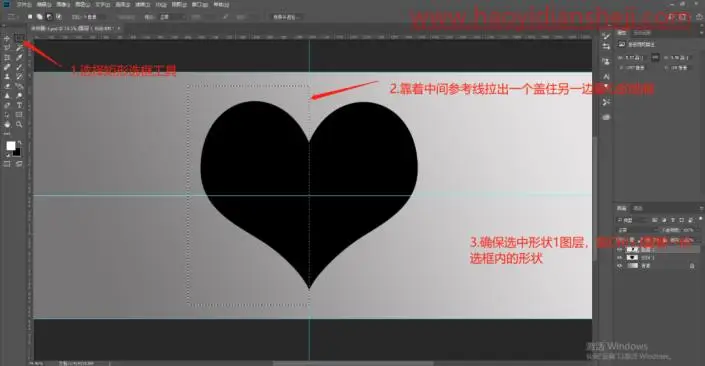Open the 编辑 (Edit) menu
Screen dimensions: 705x366
[44, 4]
